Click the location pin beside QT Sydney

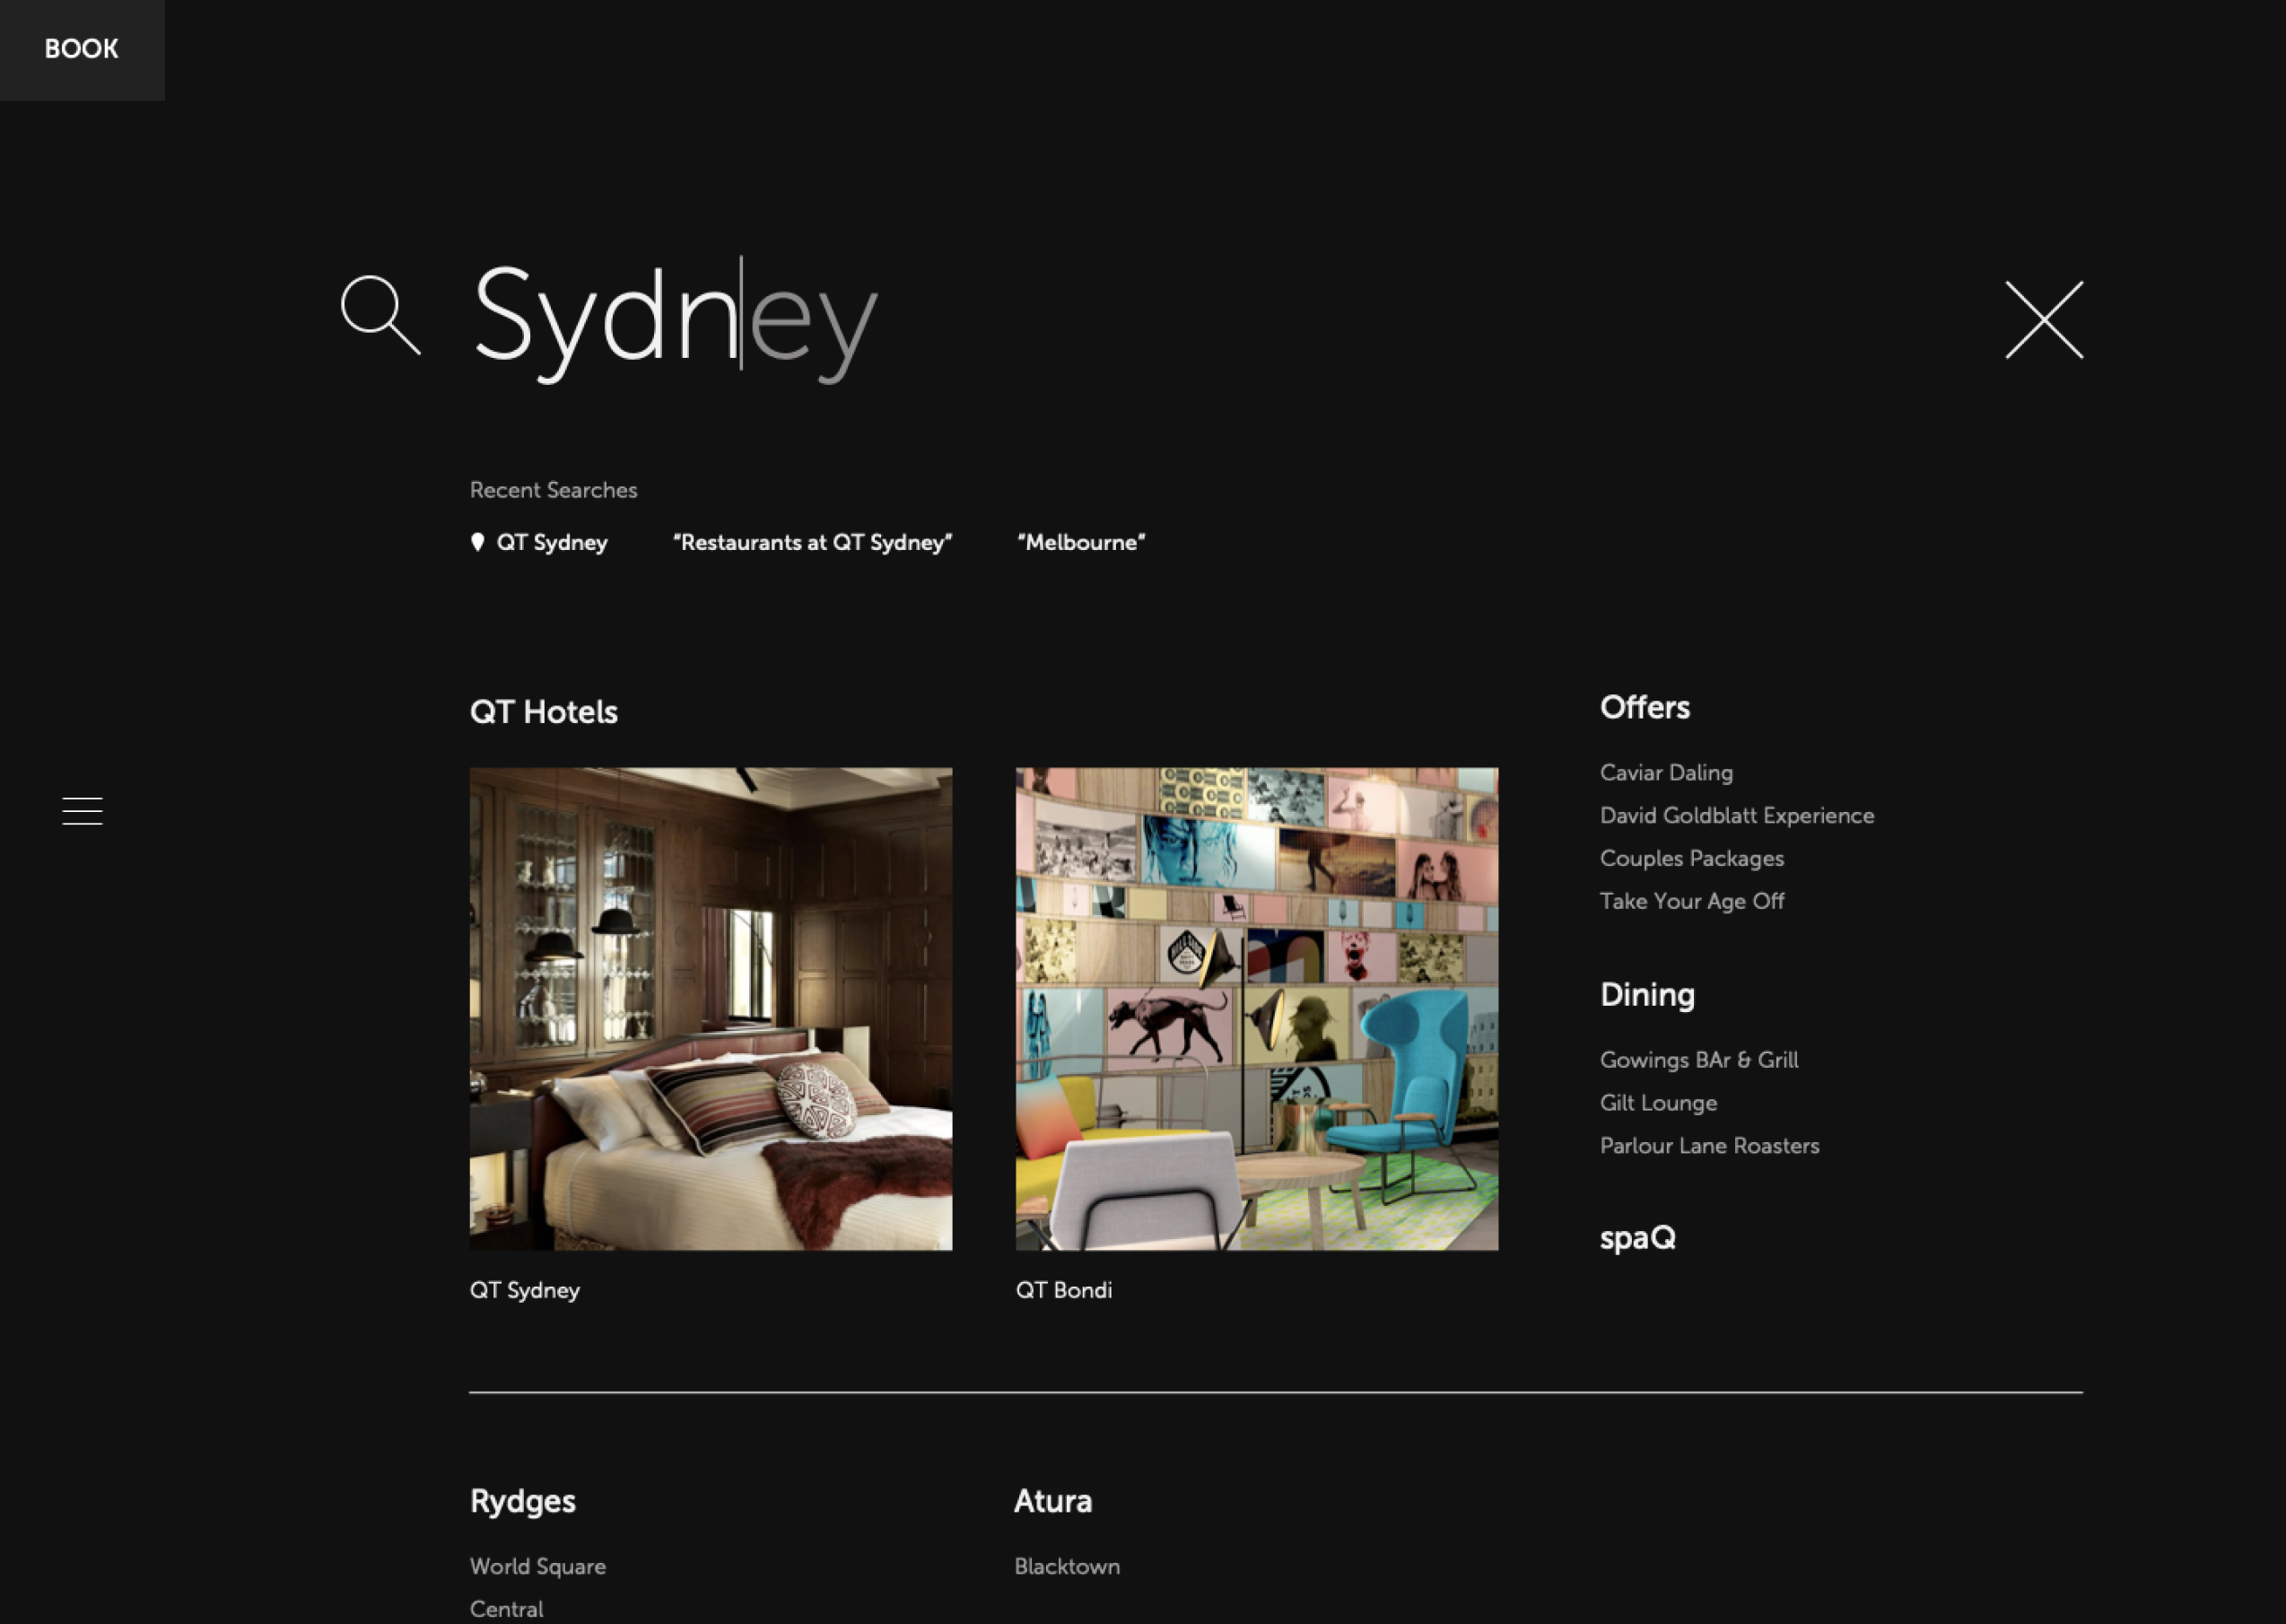(x=478, y=542)
